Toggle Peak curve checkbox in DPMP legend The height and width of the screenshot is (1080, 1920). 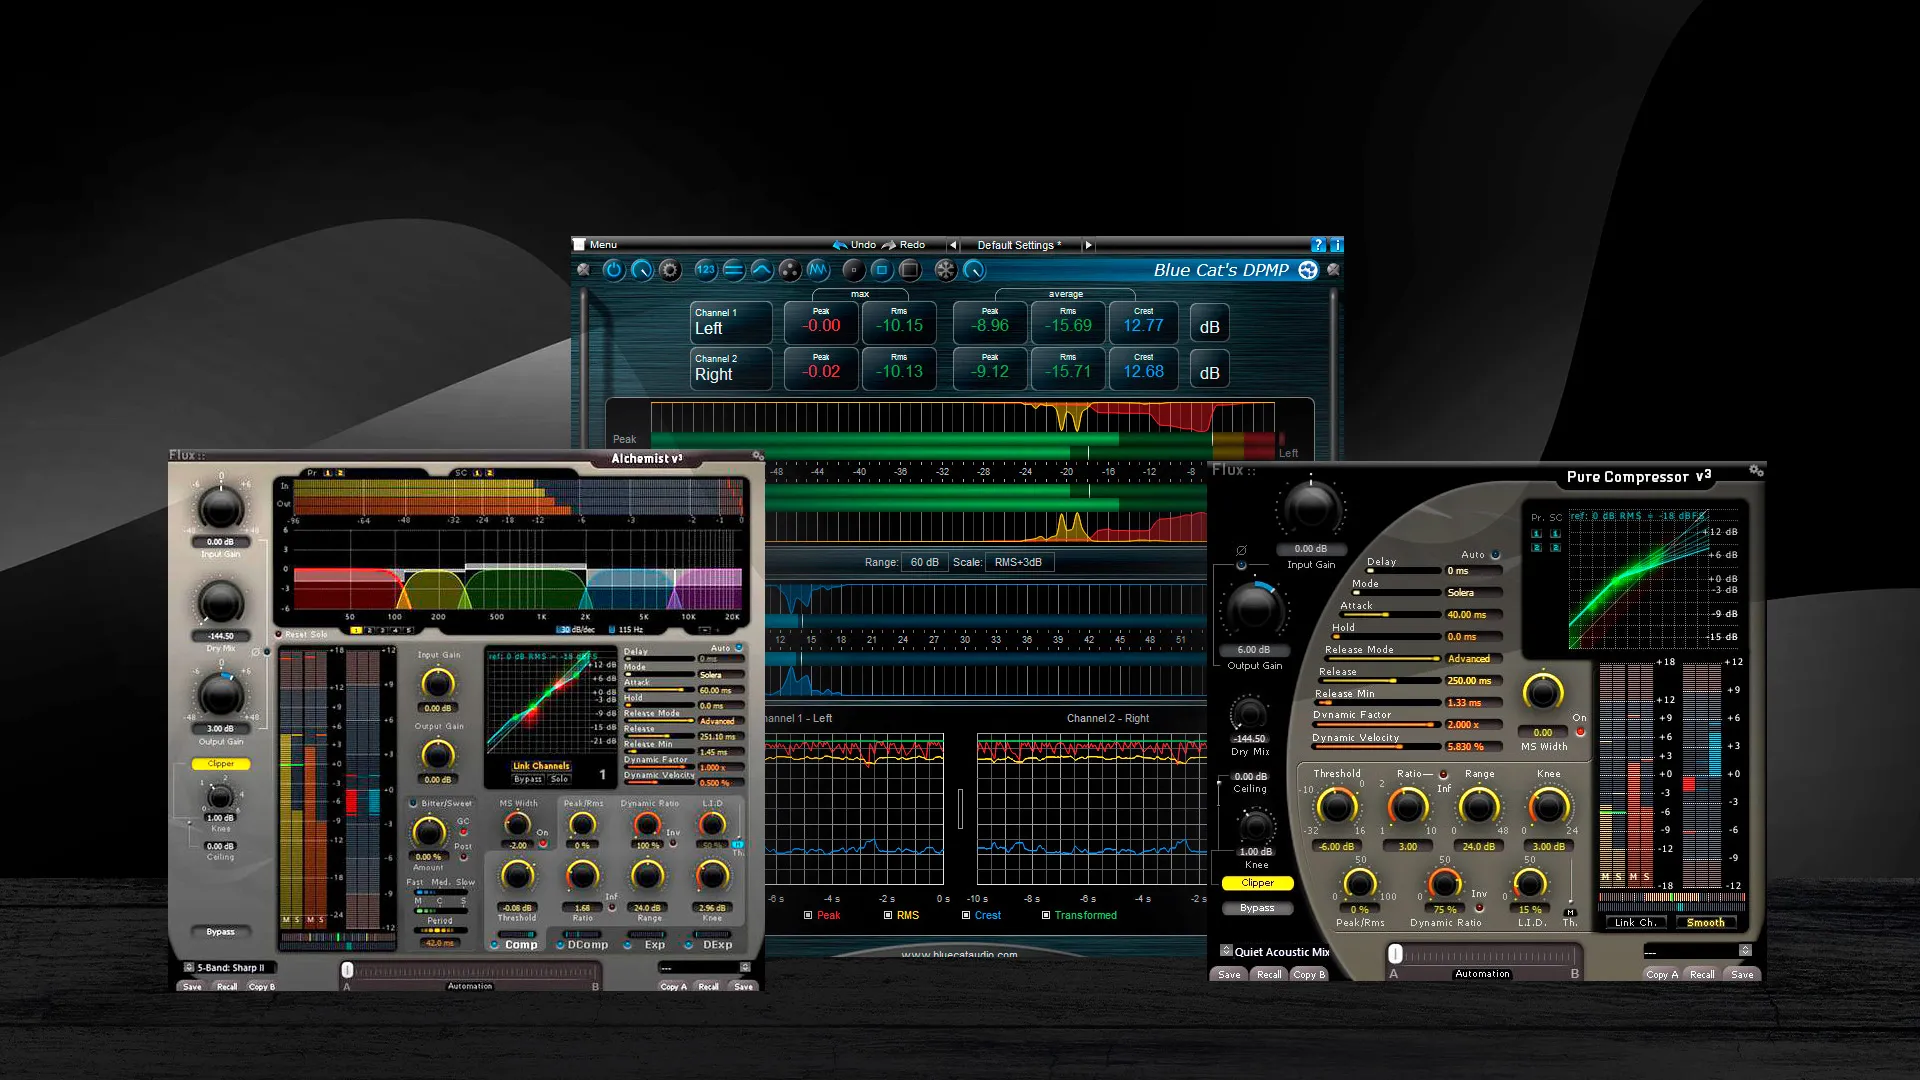point(808,915)
